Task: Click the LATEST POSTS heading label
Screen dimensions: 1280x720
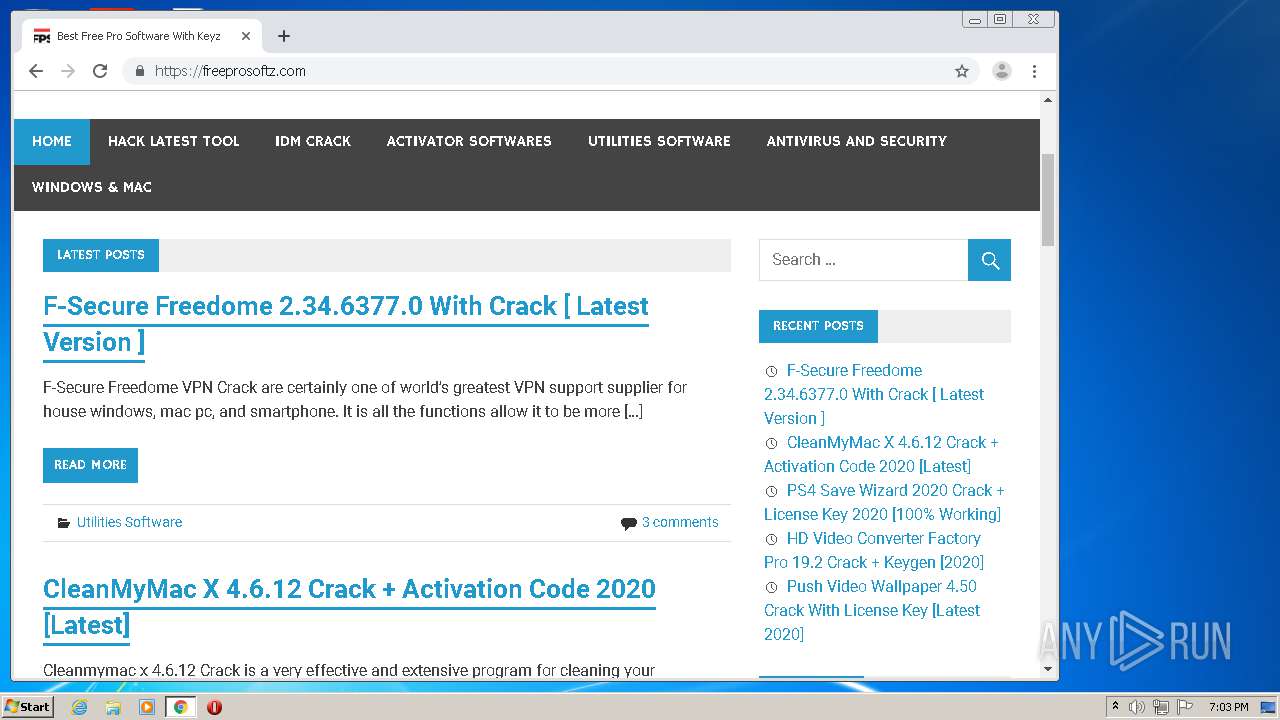Action: coord(100,255)
